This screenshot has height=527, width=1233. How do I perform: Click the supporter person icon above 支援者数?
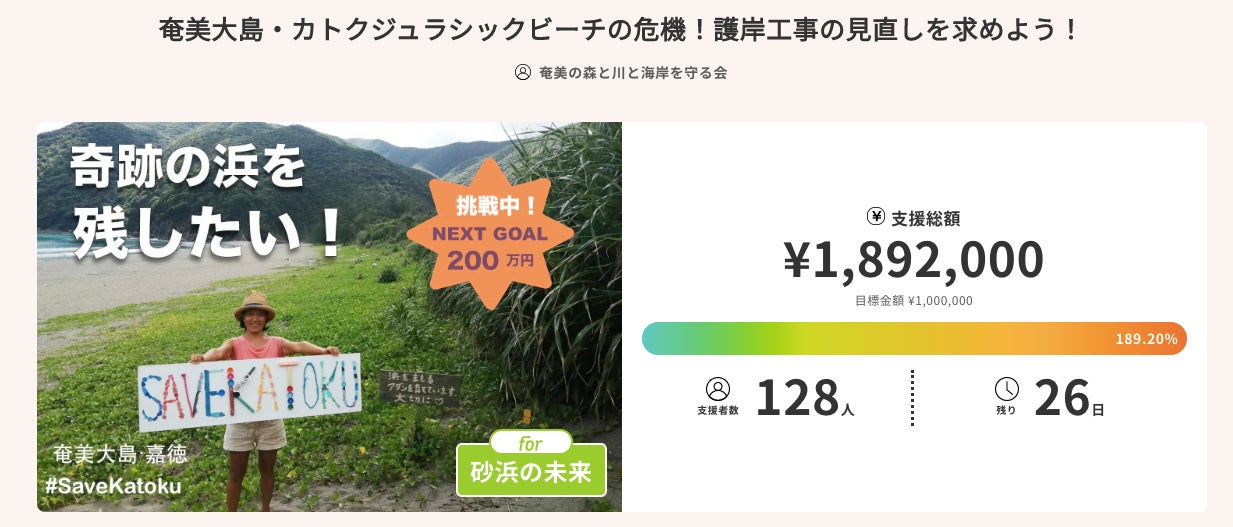718,389
